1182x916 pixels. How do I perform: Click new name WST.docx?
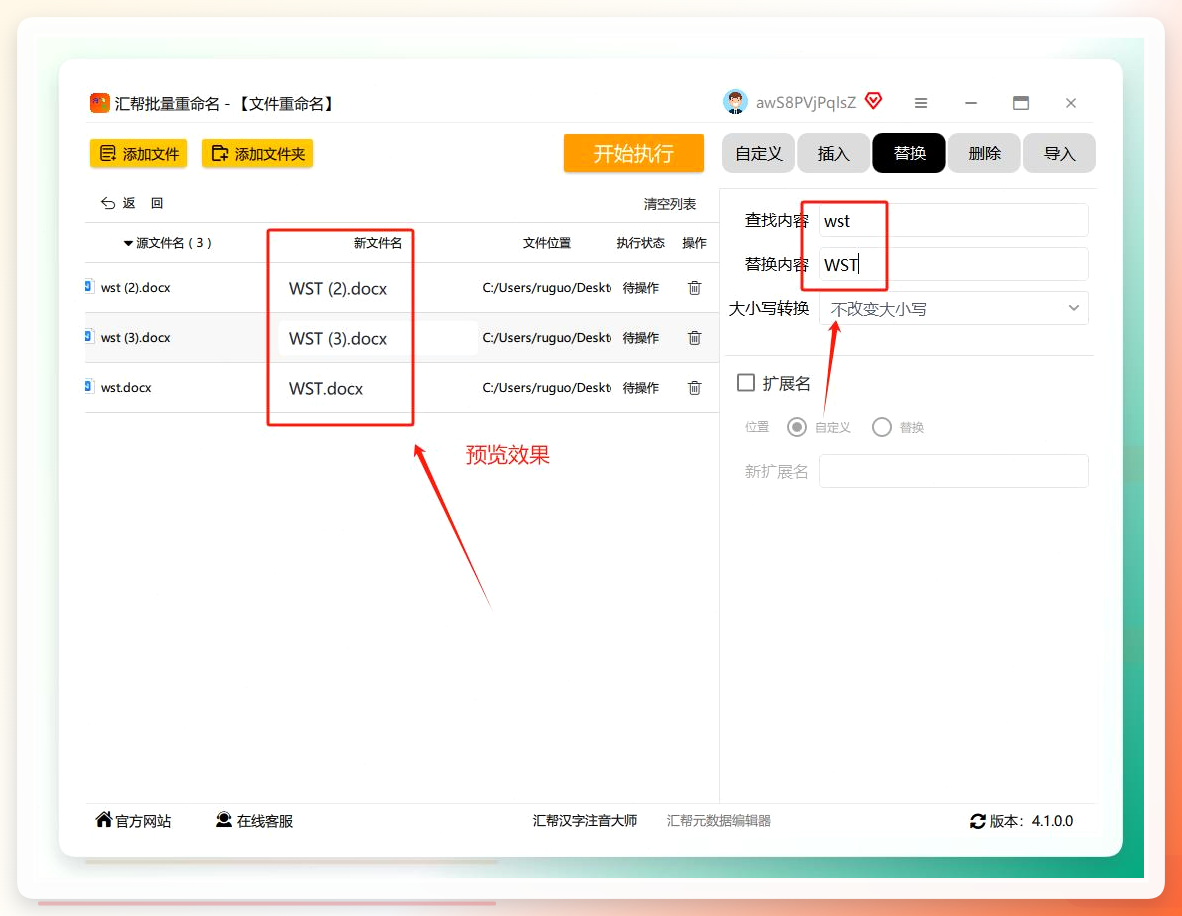pos(326,389)
